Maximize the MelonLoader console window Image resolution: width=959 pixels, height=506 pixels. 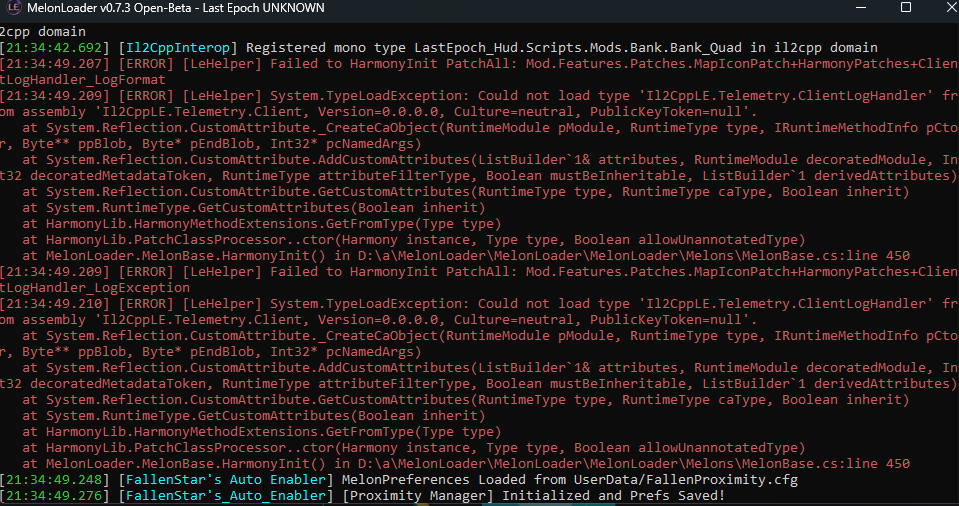point(906,7)
